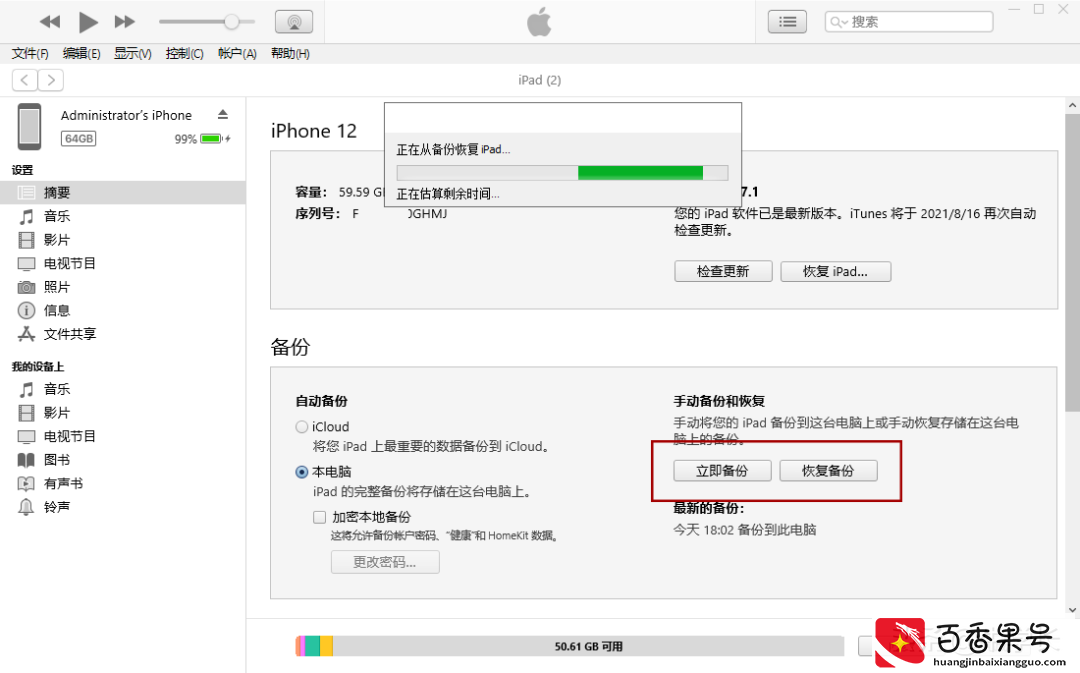
Task: Click 立即备份 button
Action: [722, 470]
